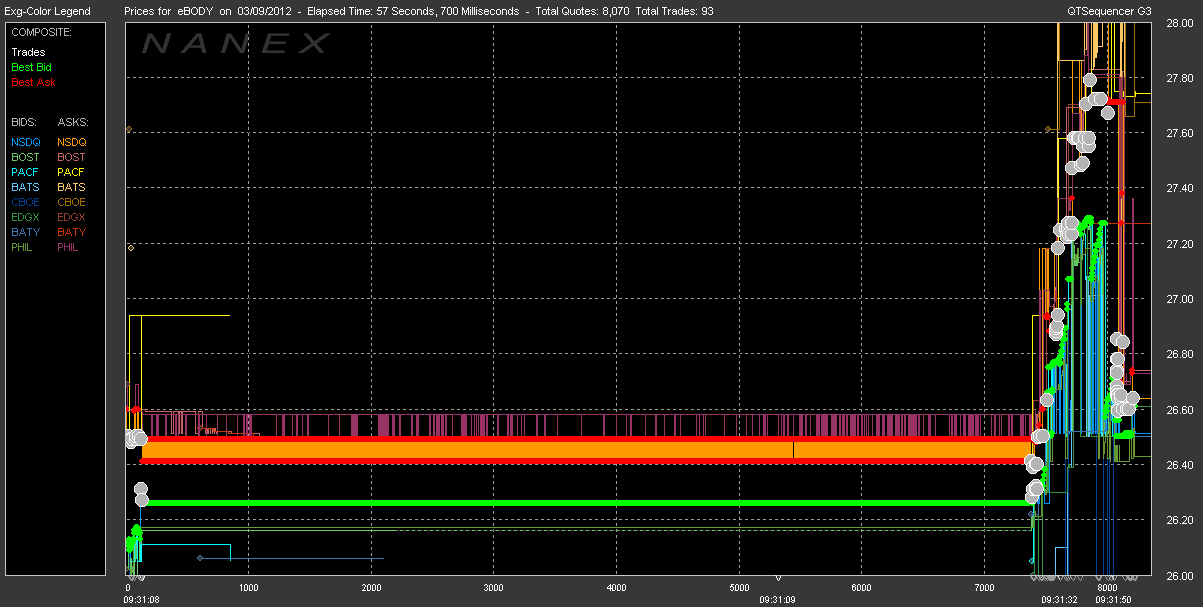Viewport: 1203px width, 607px height.
Task: Click BOST under the BIDS column
Action: coord(26,157)
